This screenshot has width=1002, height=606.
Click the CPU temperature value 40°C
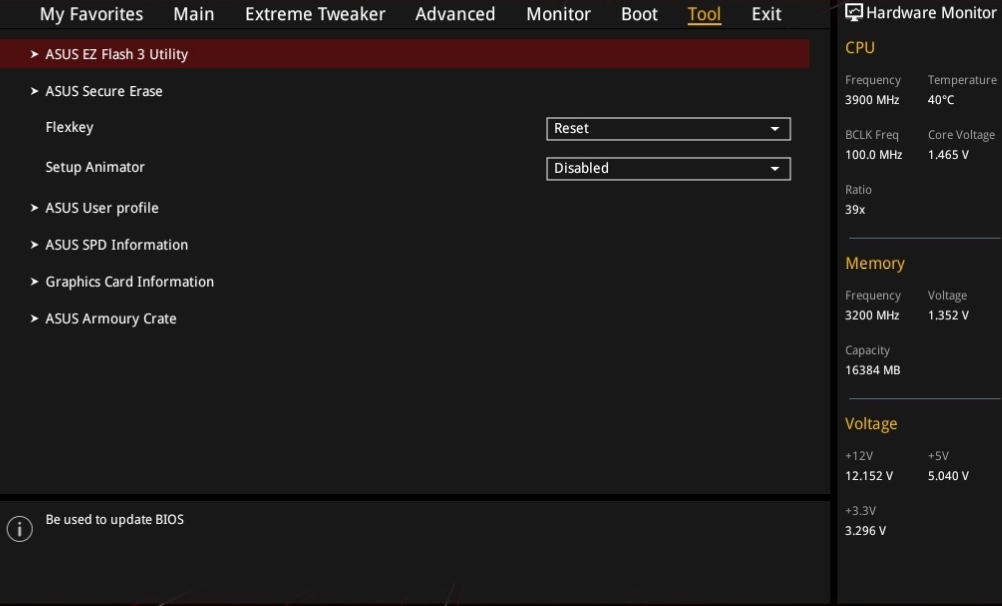pos(941,100)
